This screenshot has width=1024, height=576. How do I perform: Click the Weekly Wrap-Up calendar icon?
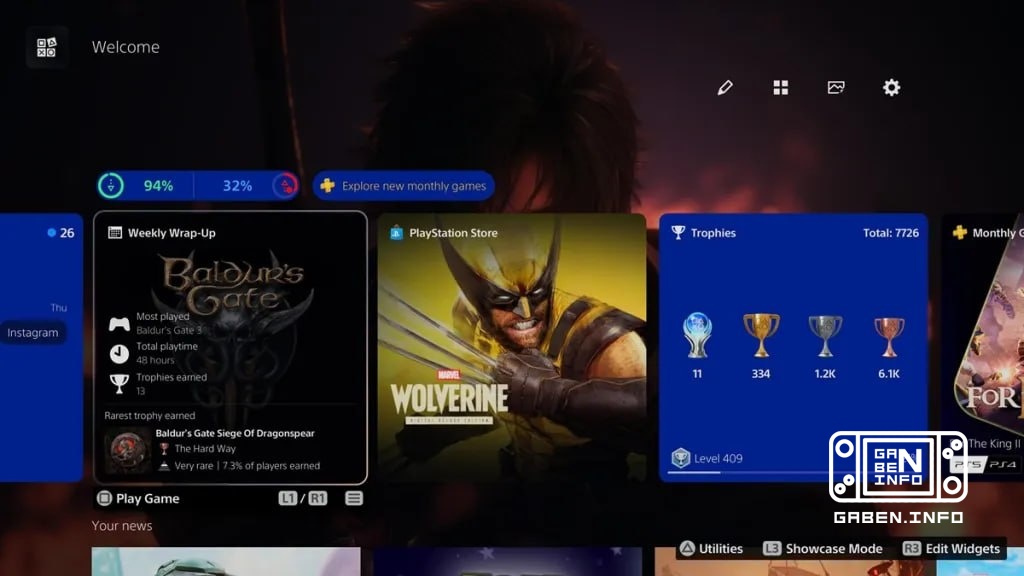click(115, 232)
